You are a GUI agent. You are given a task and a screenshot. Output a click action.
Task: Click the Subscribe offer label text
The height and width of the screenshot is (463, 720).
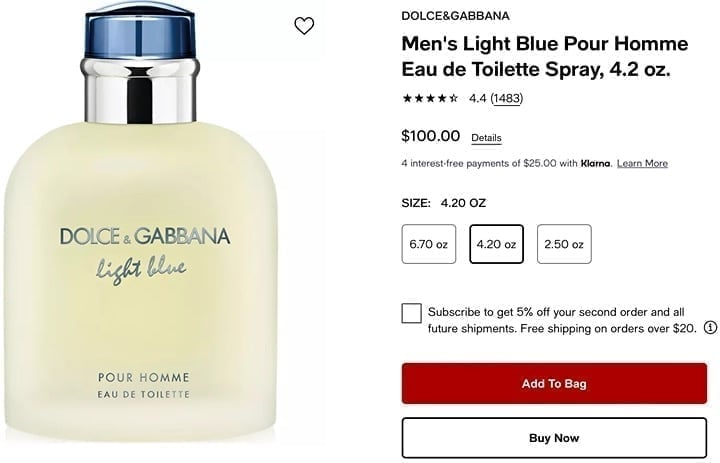pyautogui.click(x=562, y=320)
